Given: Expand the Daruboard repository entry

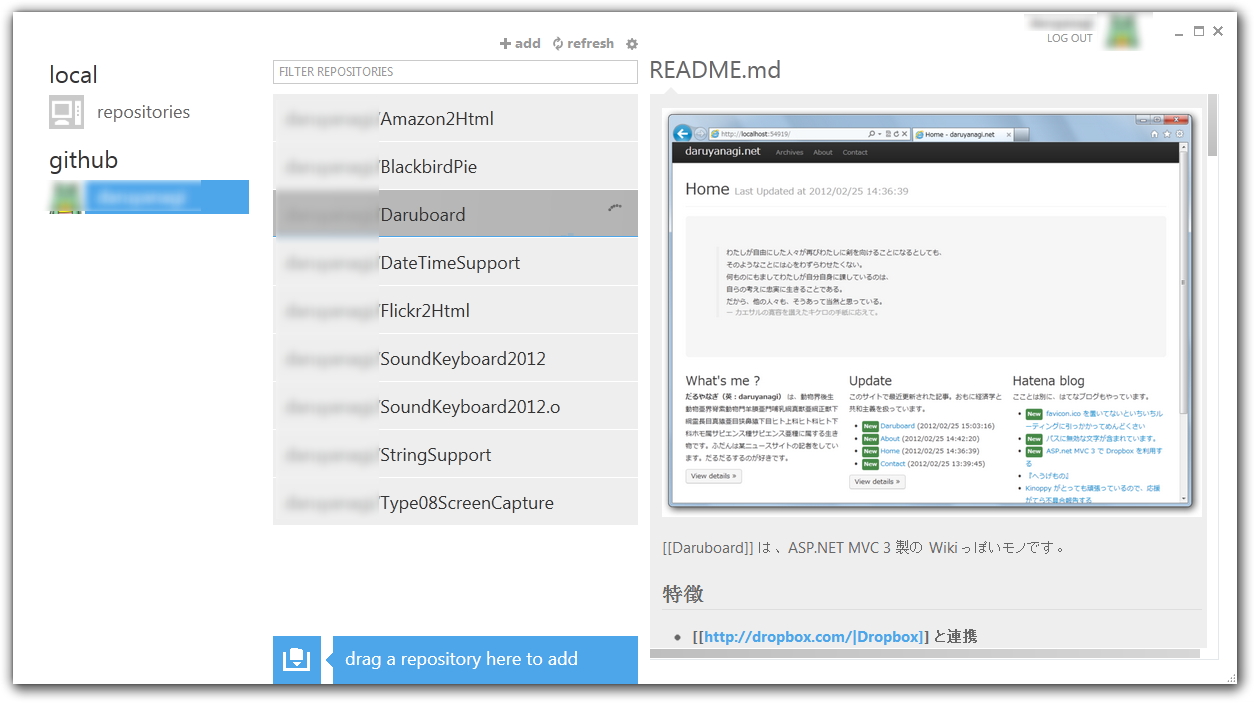Looking at the screenshot, I should tap(455, 213).
